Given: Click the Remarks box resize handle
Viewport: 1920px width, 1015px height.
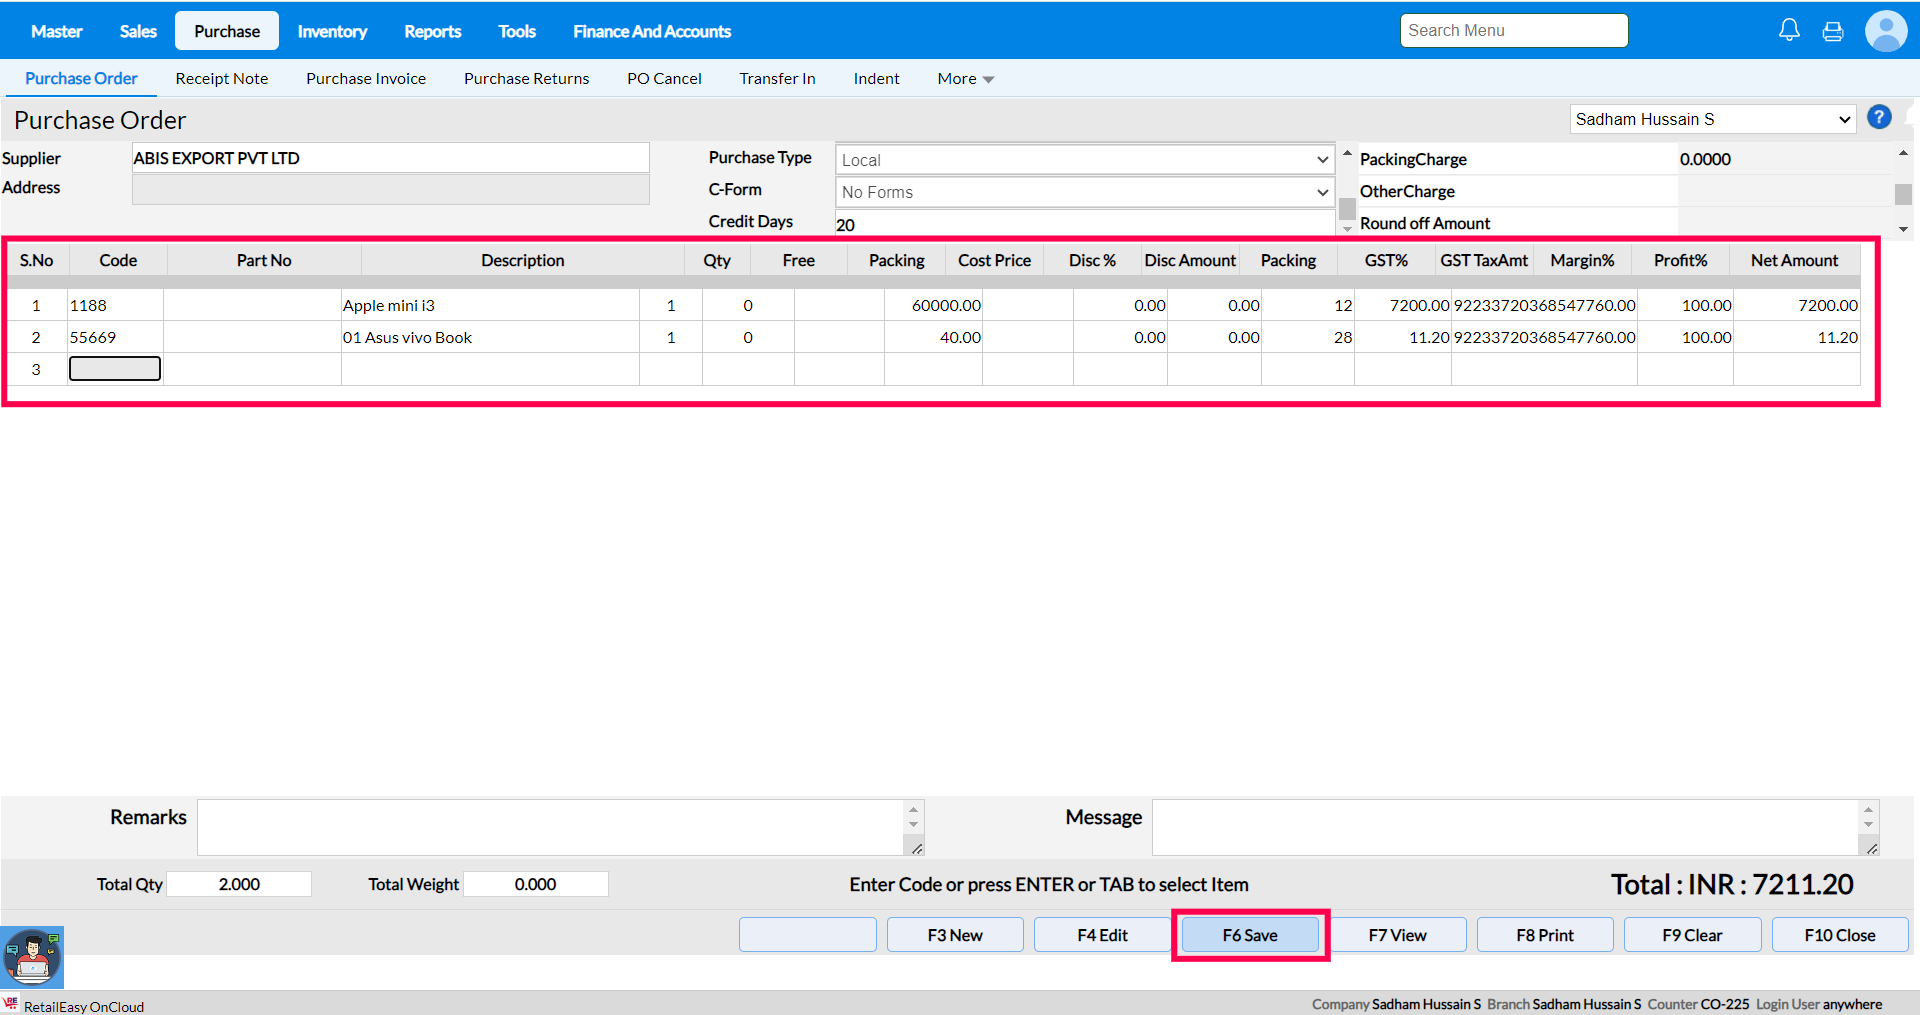Looking at the screenshot, I should 916,848.
